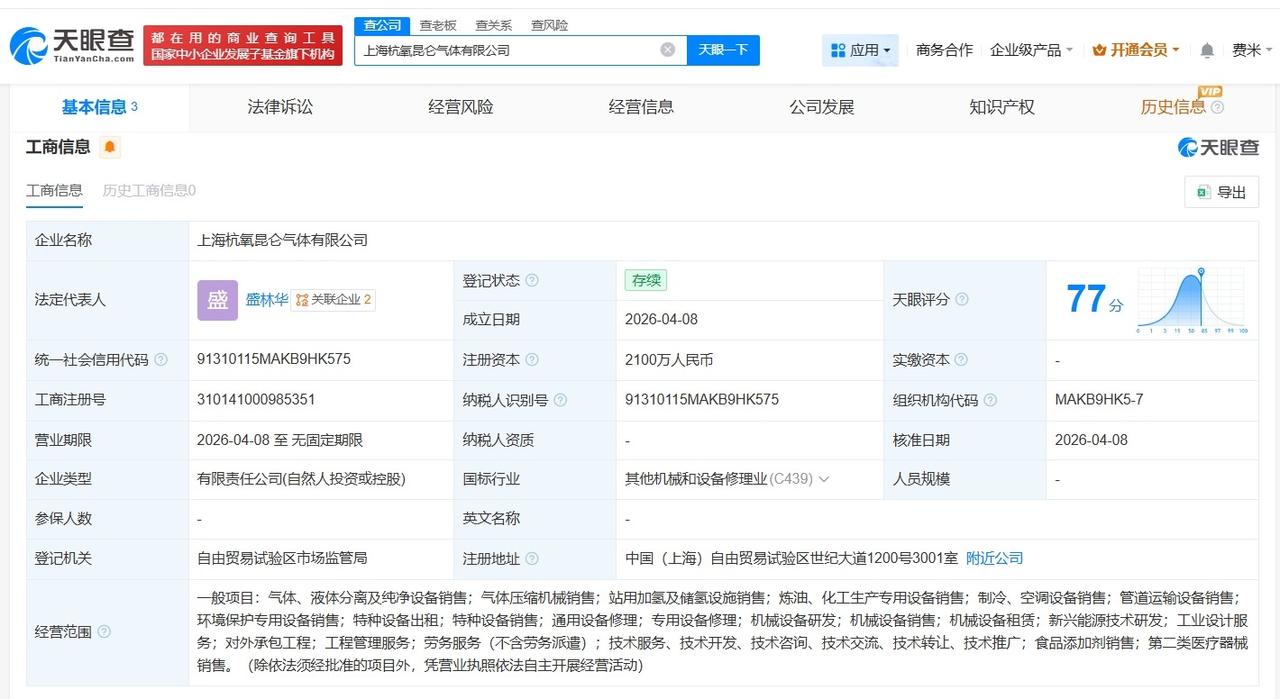
Task: Click the notification bell icon
Action: point(1206,48)
